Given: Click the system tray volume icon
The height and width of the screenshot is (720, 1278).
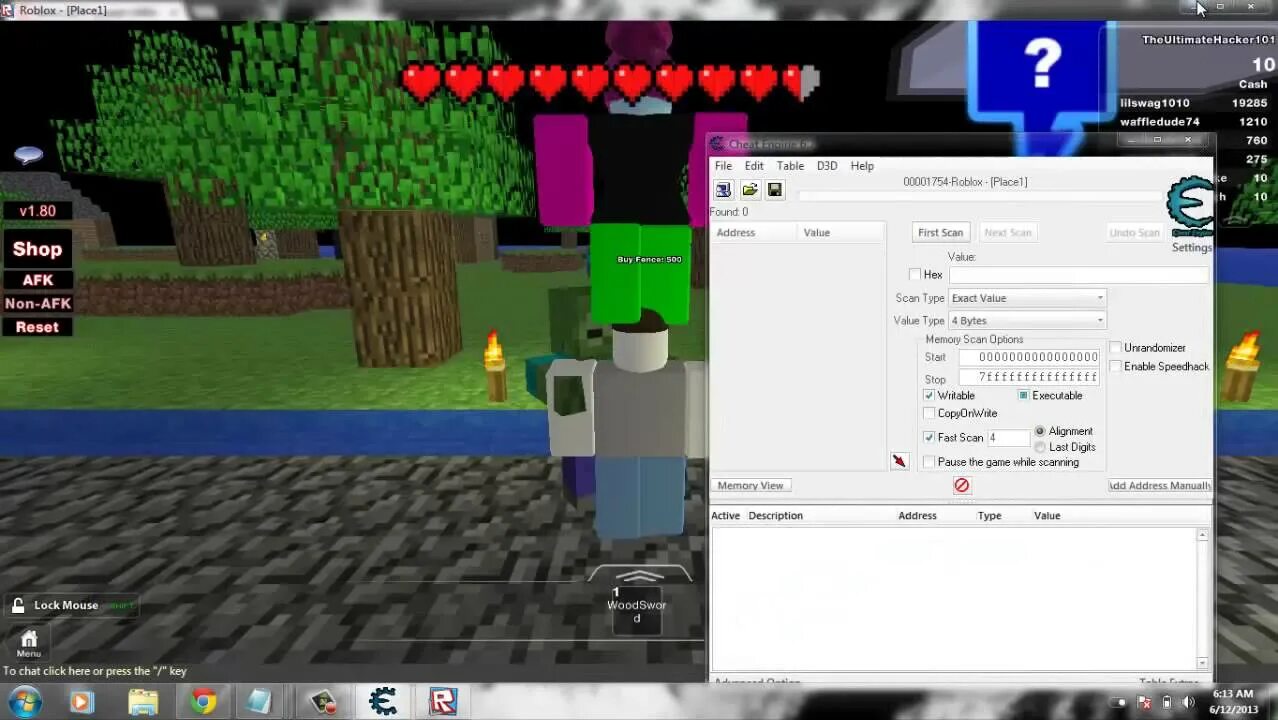Looking at the screenshot, I should click(1188, 703).
